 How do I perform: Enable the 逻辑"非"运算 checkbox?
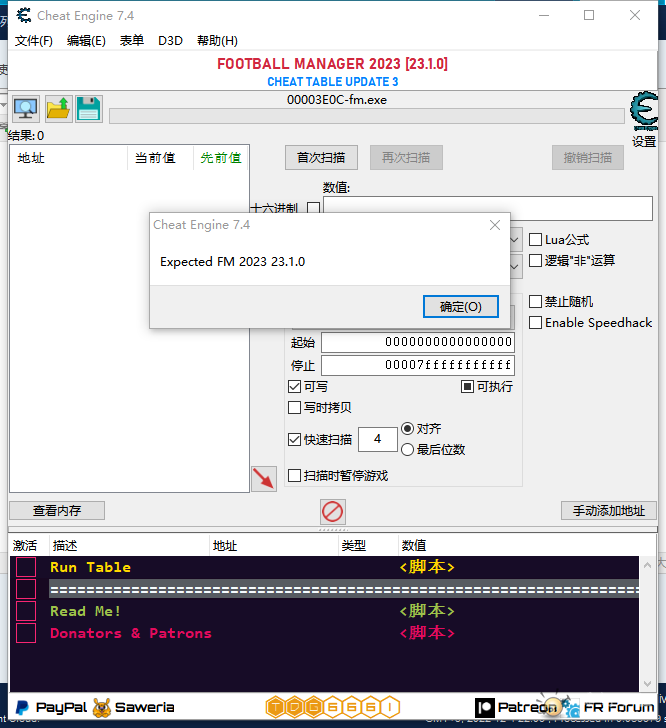click(535, 260)
